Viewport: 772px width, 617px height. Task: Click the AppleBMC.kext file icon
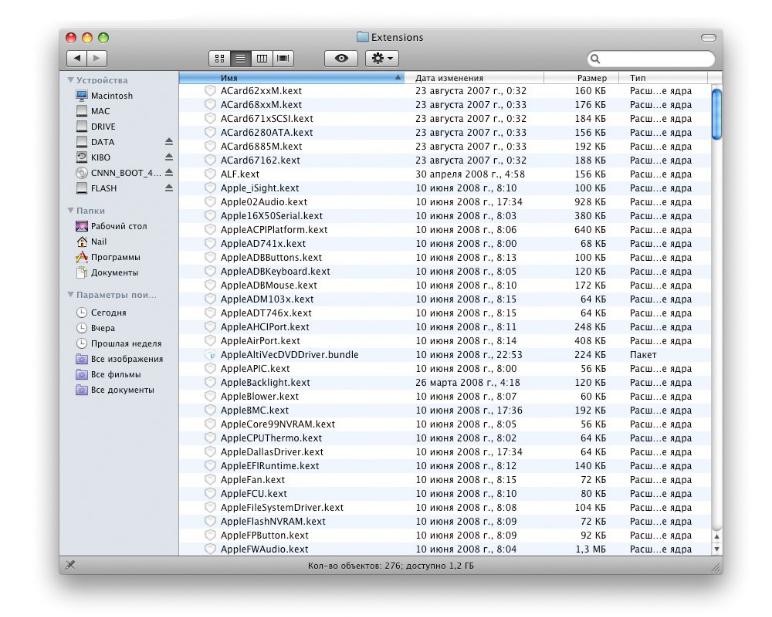click(210, 410)
